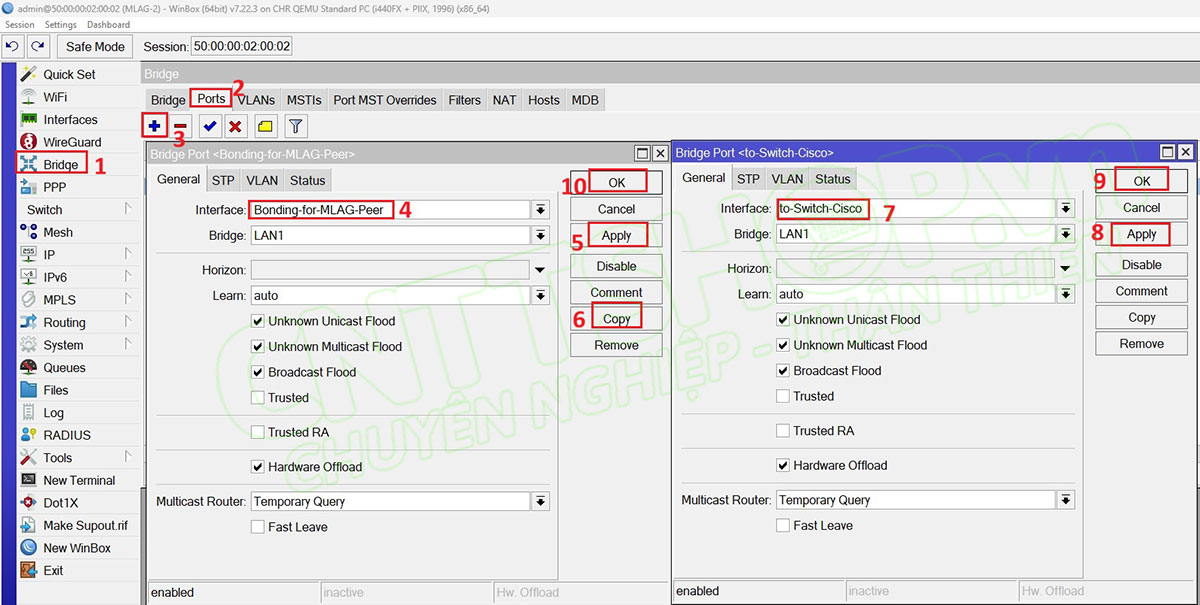This screenshot has height=605, width=1200.
Task: Click Exit in the sidebar
Action: [x=53, y=570]
